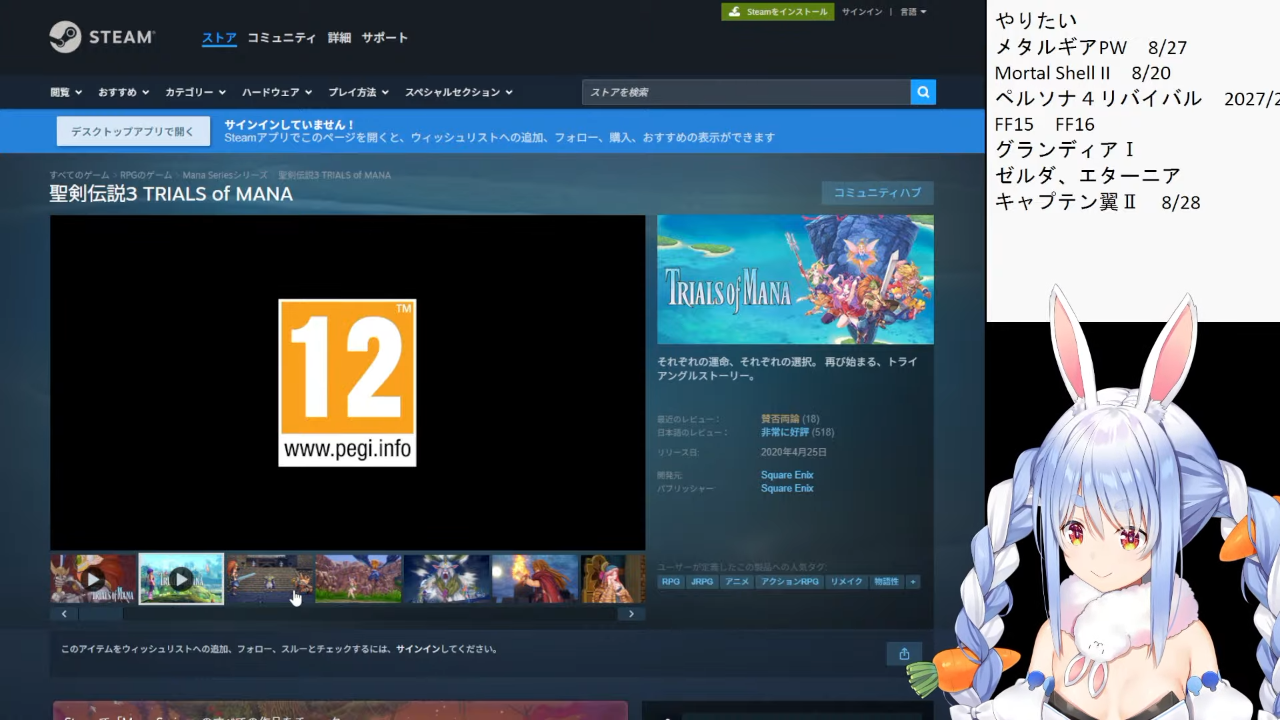Click the 非常に好評 Japanese reviews link
The width and height of the screenshot is (1280, 720).
(785, 432)
